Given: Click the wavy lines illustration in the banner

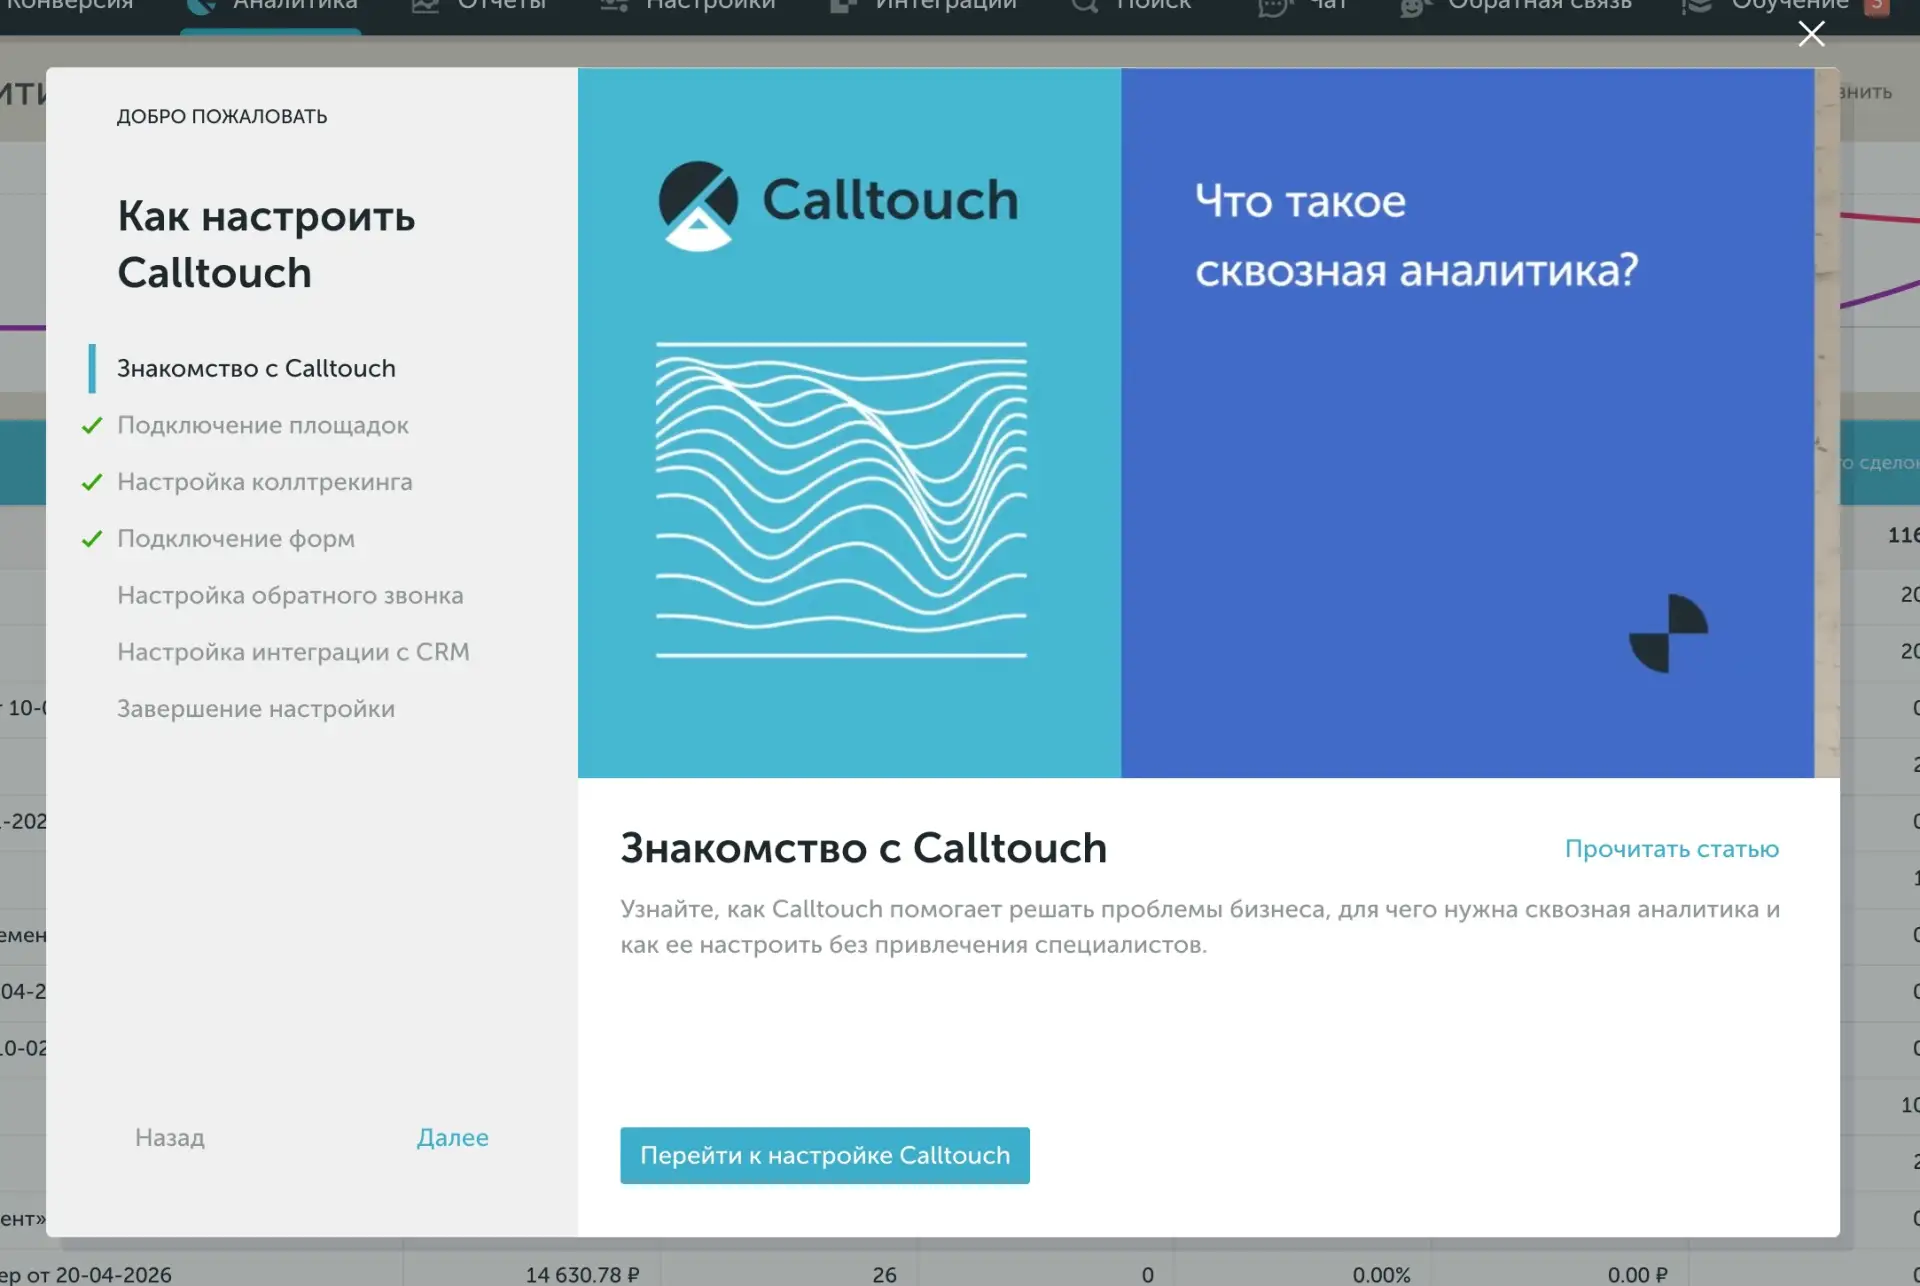Looking at the screenshot, I should 841,499.
